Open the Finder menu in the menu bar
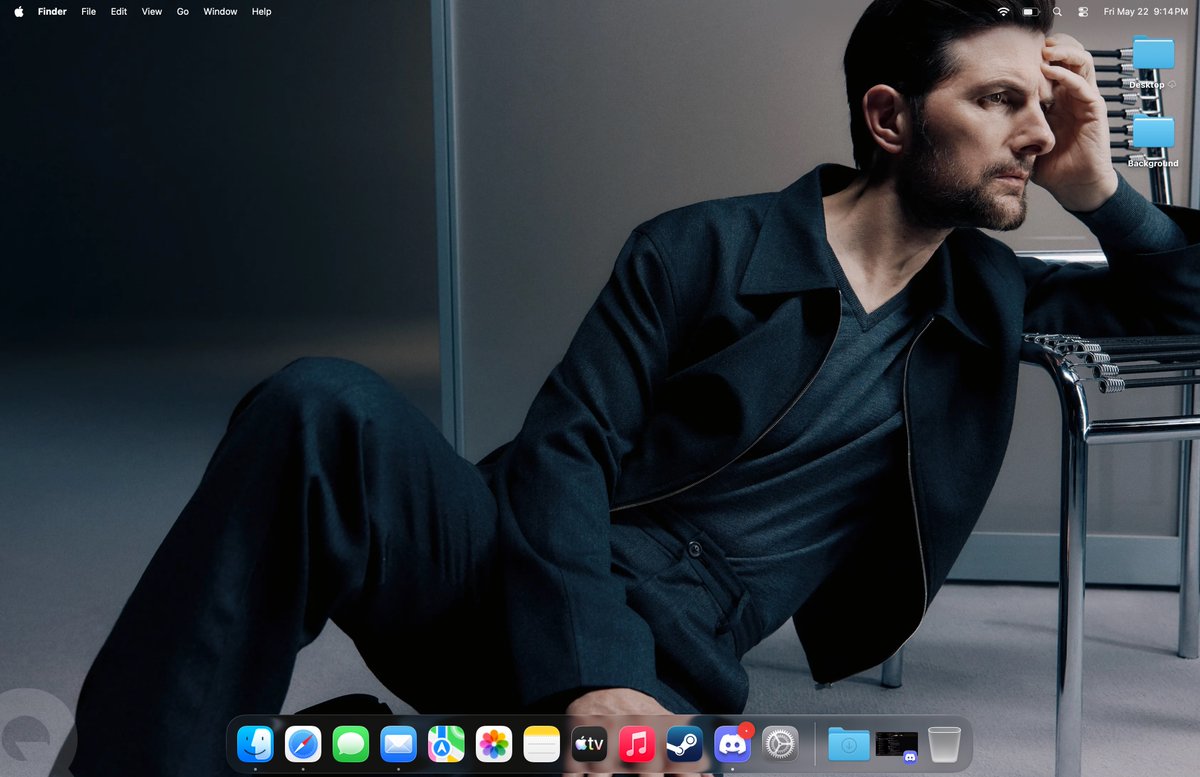The image size is (1200, 777). click(x=52, y=11)
